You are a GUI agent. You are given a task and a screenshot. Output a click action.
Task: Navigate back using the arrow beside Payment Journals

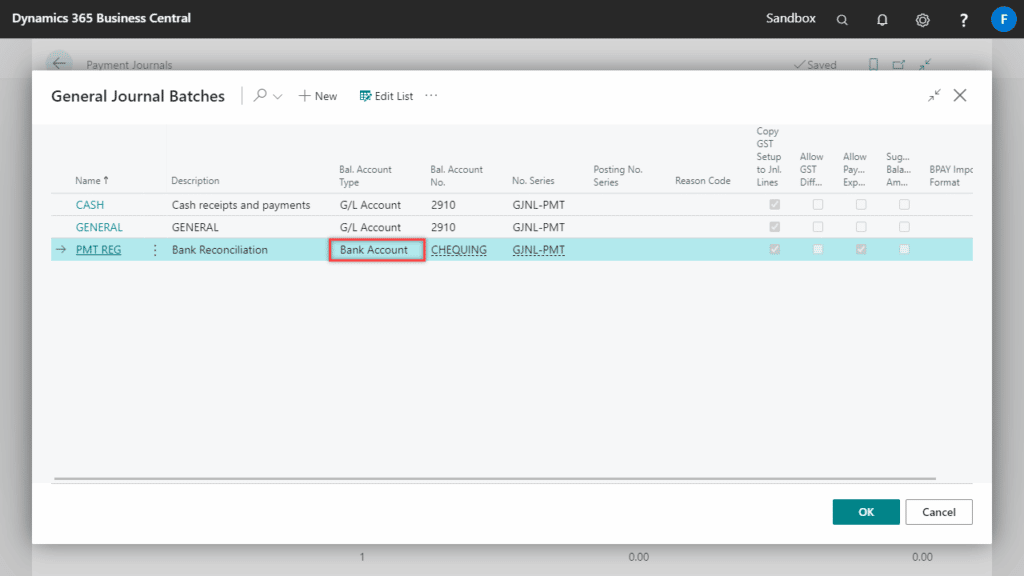click(x=59, y=63)
